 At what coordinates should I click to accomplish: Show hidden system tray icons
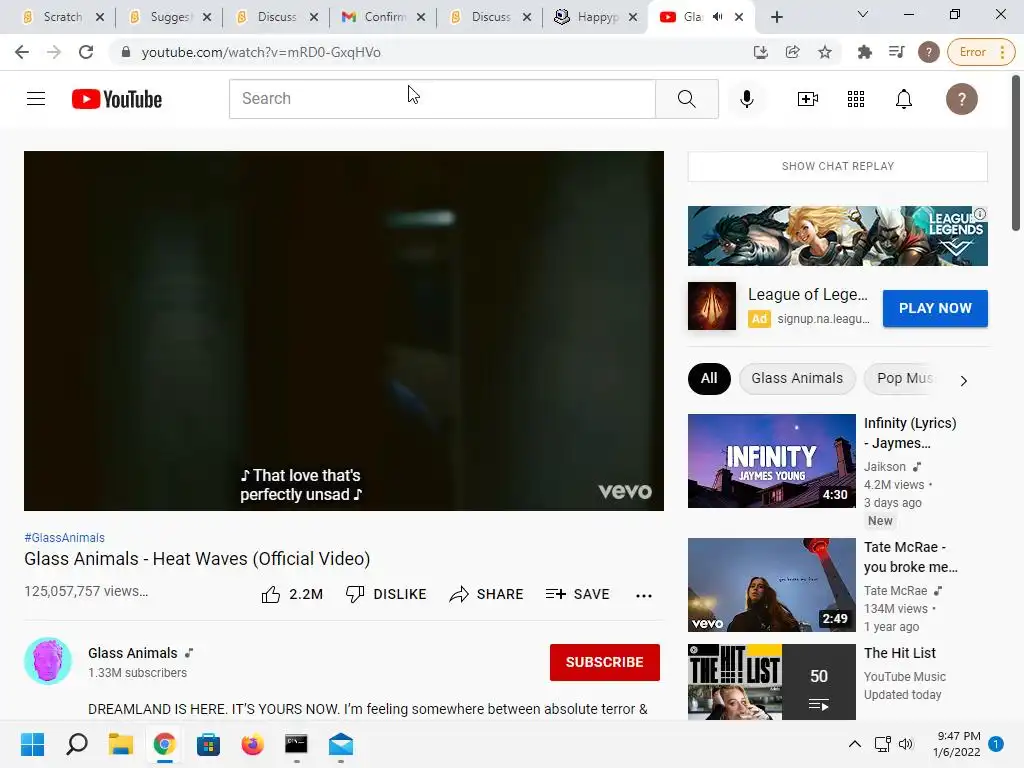click(x=854, y=744)
